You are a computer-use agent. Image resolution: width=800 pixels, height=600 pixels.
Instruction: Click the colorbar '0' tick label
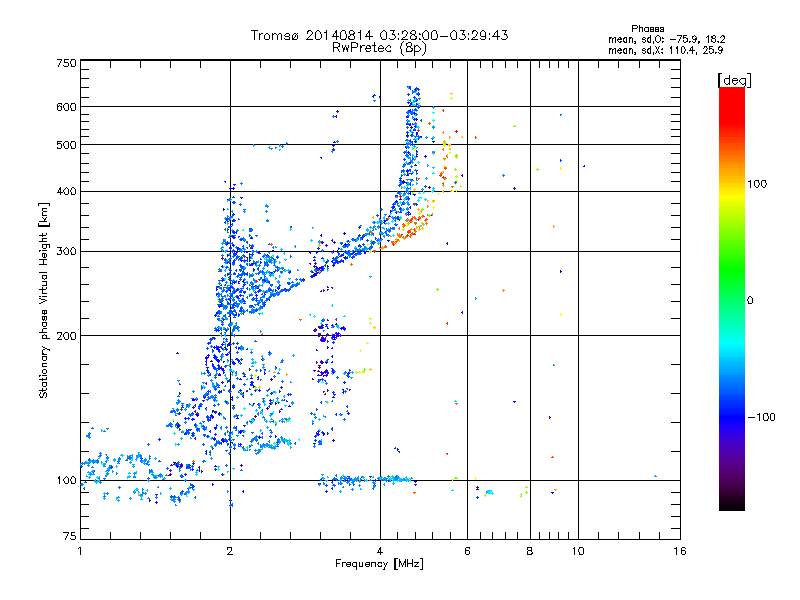(x=750, y=301)
